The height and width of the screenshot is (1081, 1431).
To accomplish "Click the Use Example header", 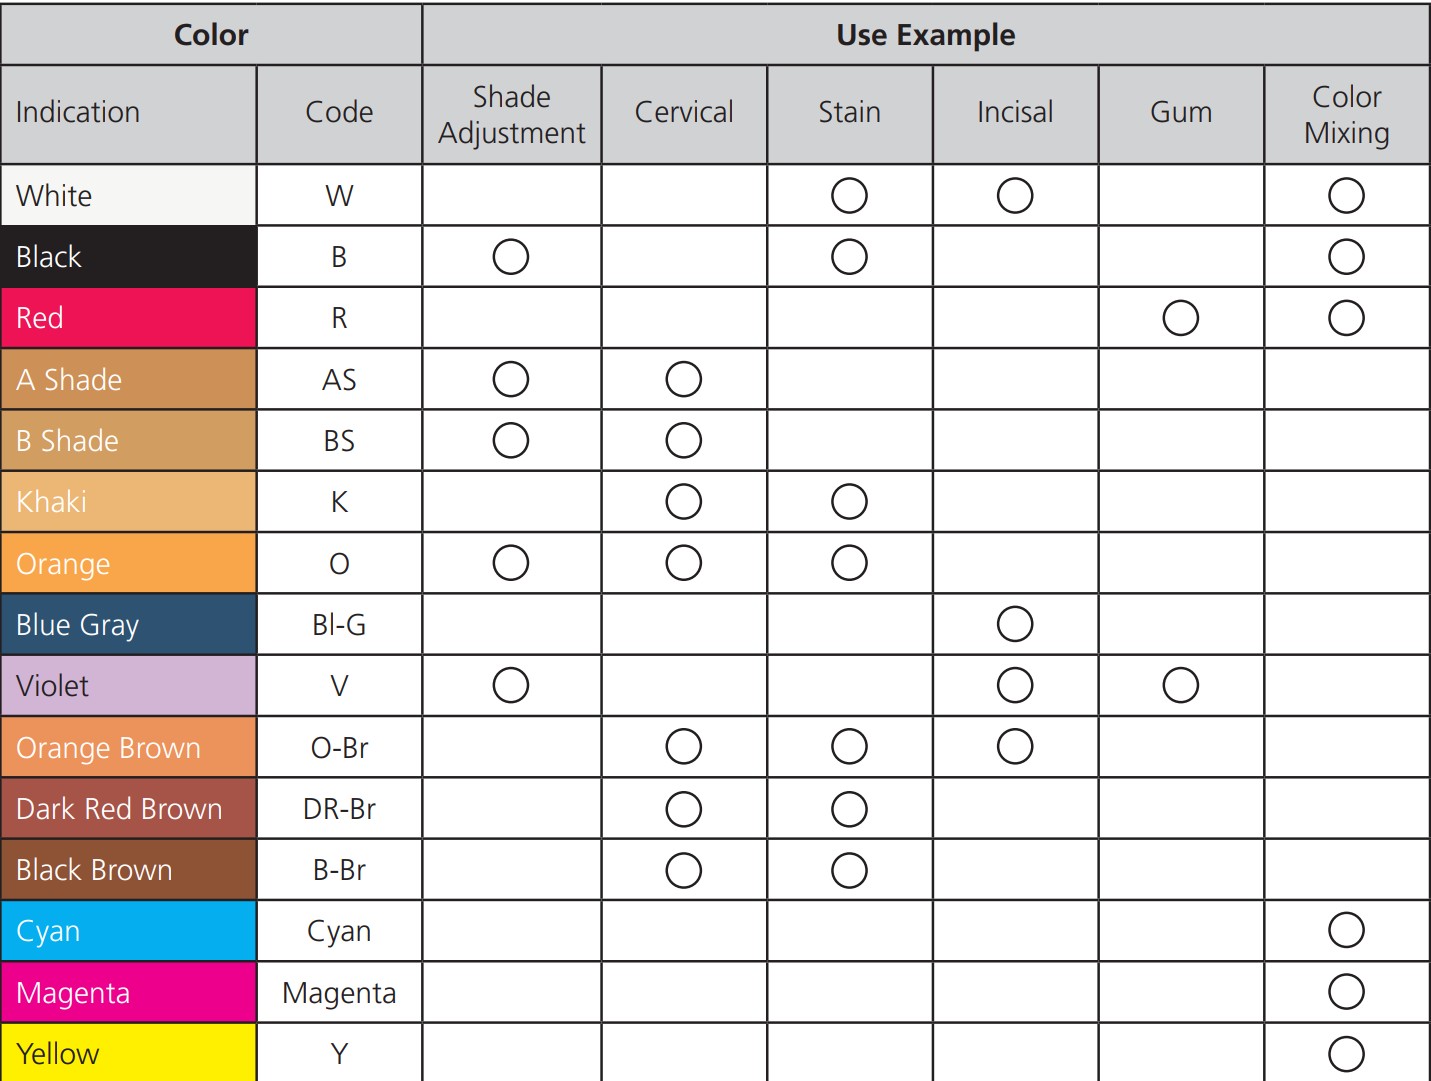I will pos(925,35).
